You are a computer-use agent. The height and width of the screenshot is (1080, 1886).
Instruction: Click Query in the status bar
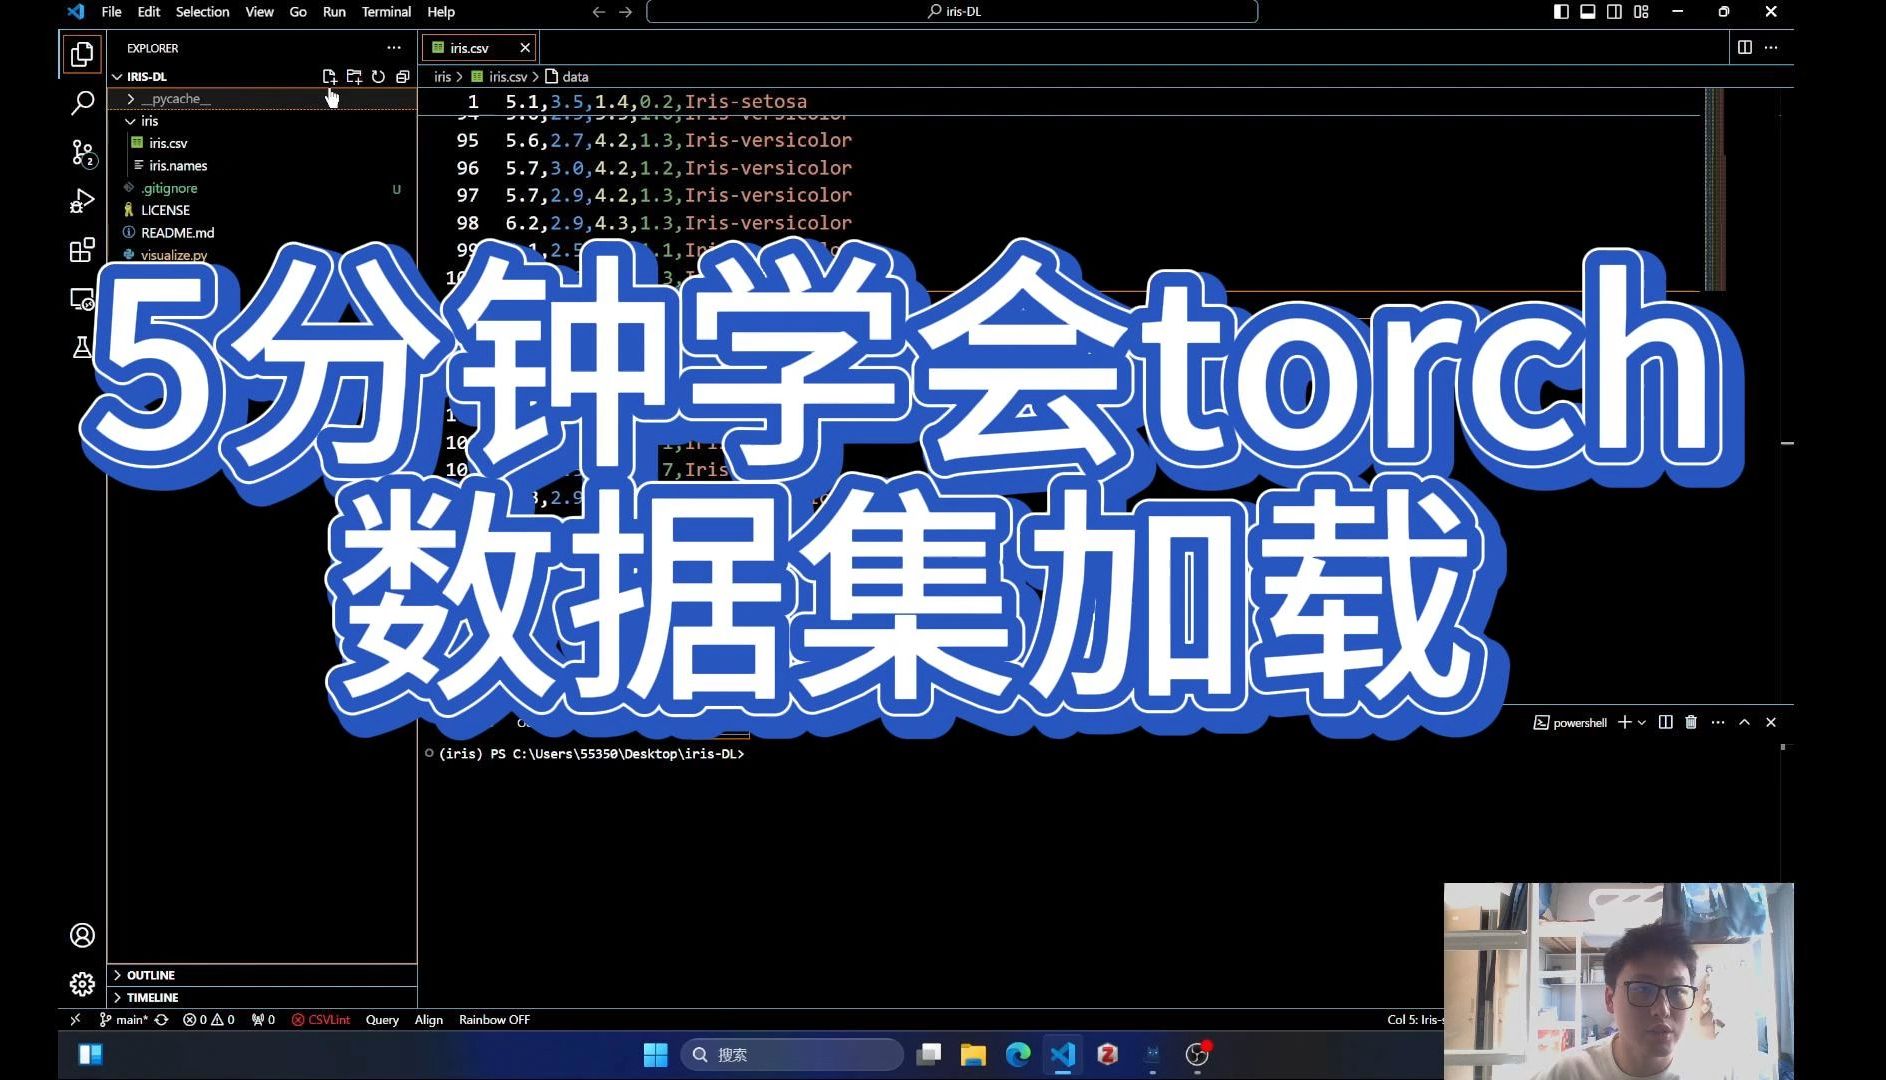[382, 1020]
